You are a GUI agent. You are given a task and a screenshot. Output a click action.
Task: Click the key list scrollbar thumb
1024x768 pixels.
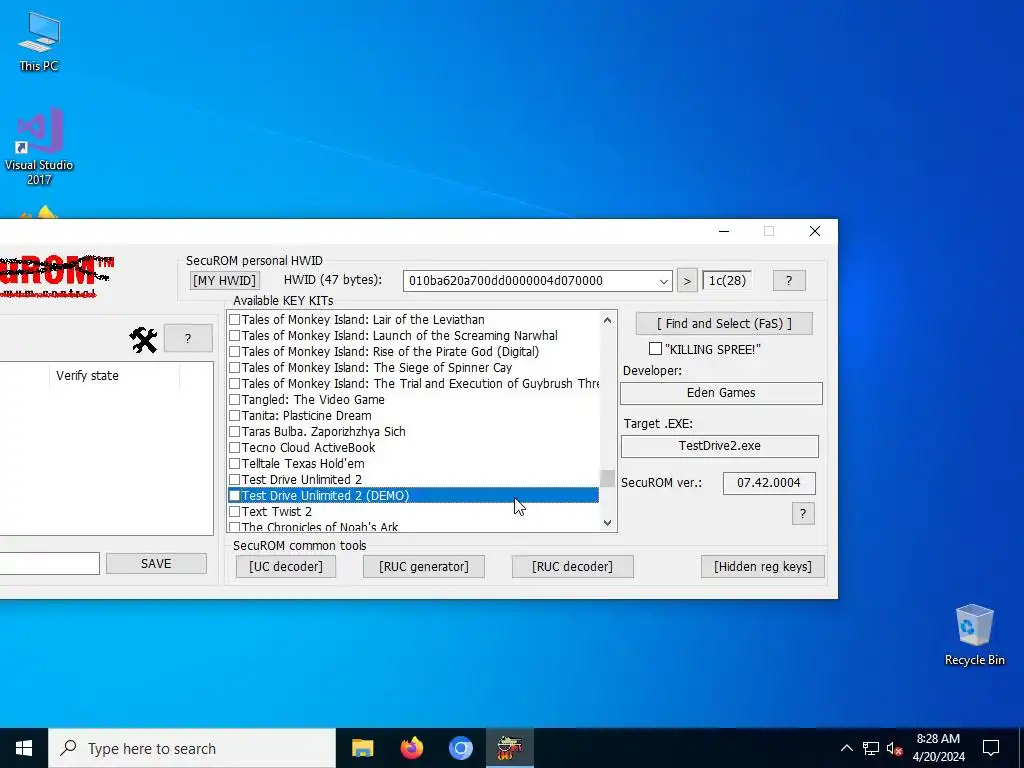(x=607, y=479)
